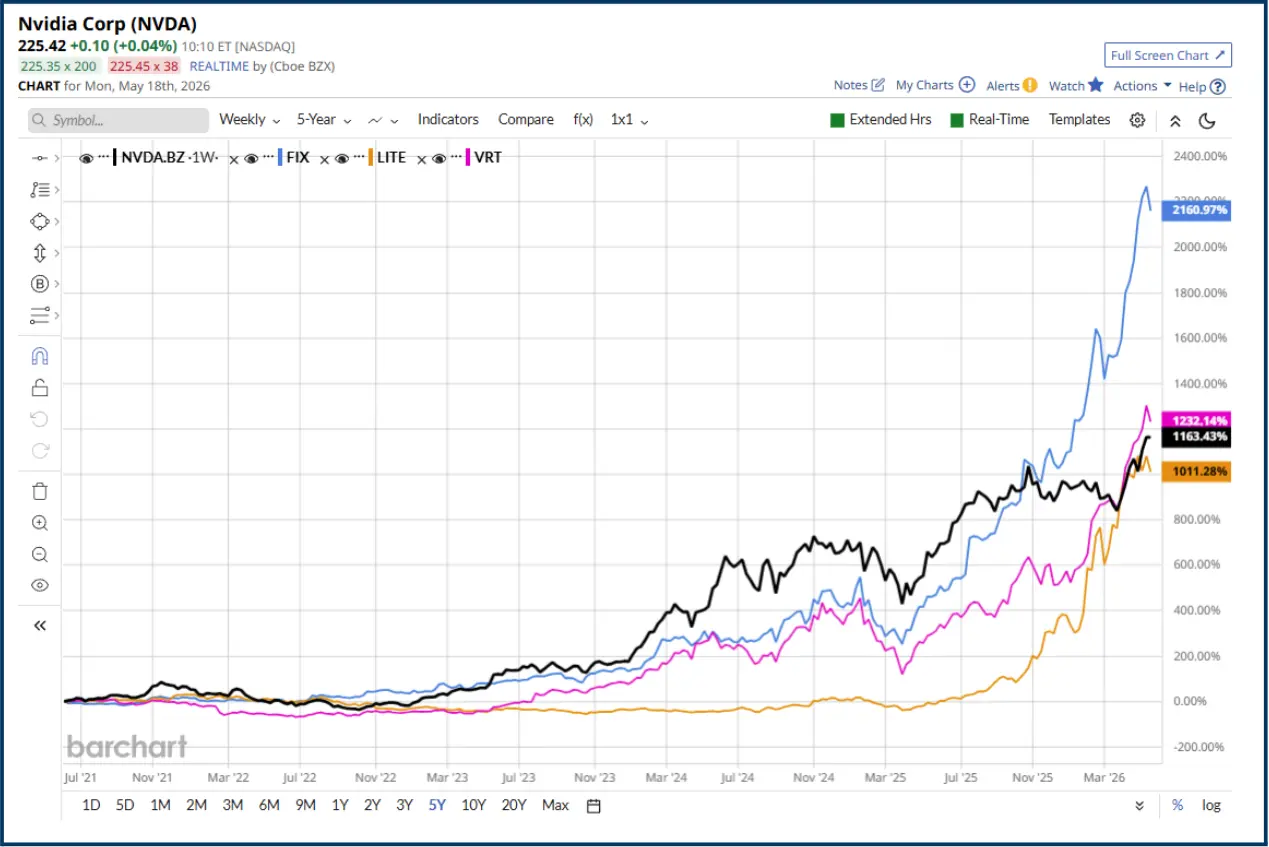Hide LITE series with eye icon
This screenshot has width=1269, height=847.
tap(342, 158)
